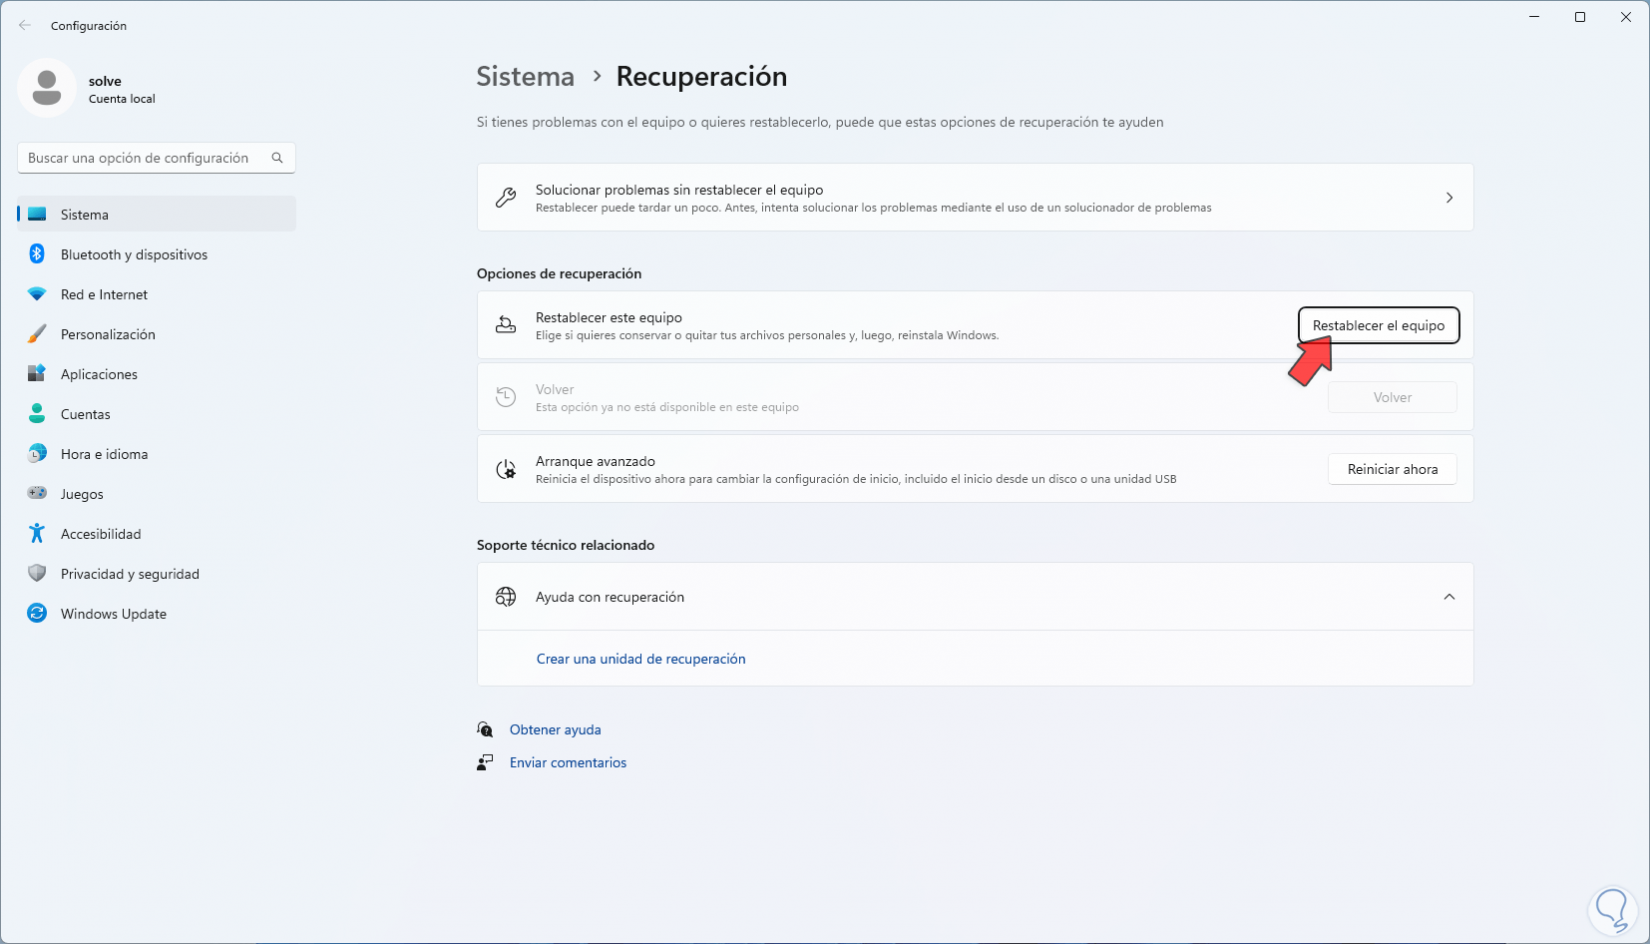
Task: Click the Hora e idioma globe-clock icon
Action: click(x=37, y=454)
